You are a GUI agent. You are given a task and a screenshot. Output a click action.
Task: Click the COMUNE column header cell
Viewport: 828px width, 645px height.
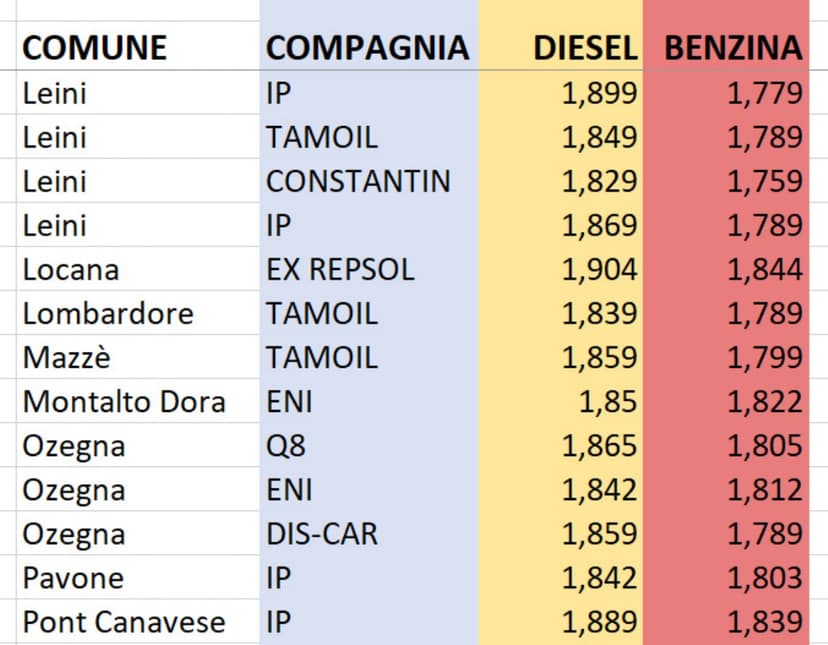(94, 47)
